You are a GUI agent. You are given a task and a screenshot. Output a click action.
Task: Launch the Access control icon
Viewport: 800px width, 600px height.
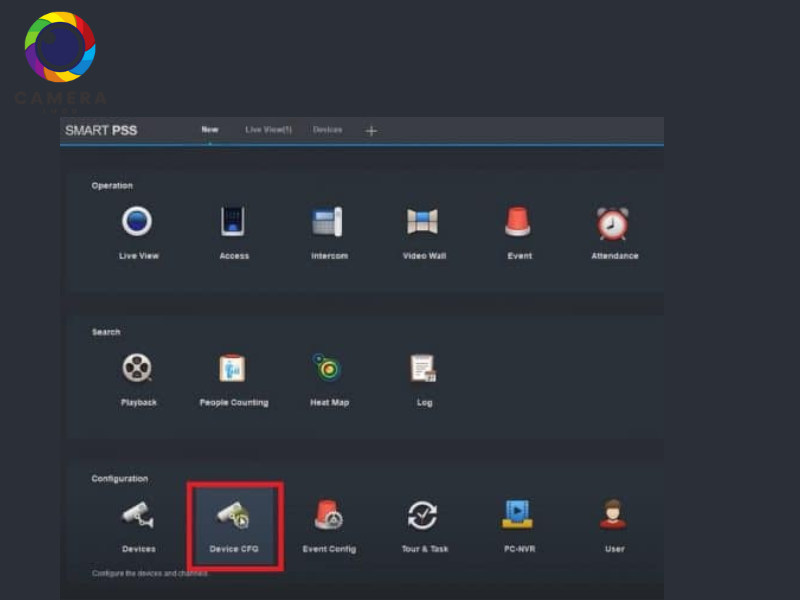pyautogui.click(x=233, y=223)
